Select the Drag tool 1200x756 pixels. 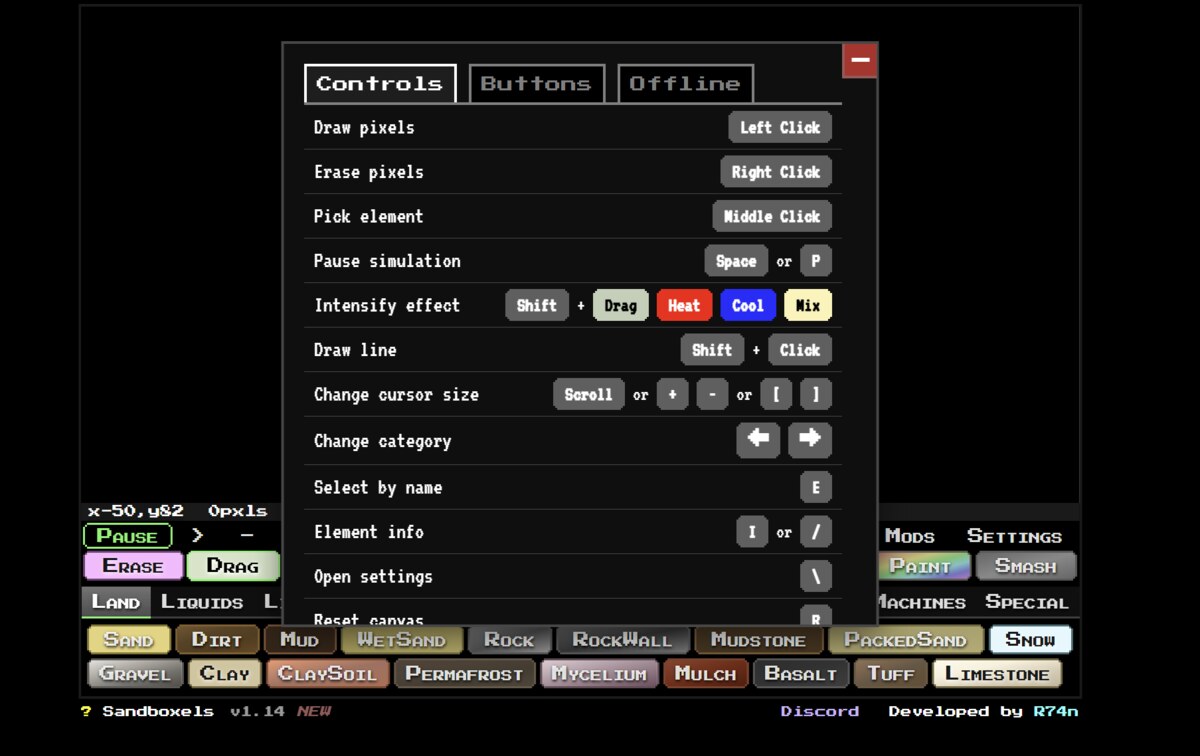click(233, 566)
